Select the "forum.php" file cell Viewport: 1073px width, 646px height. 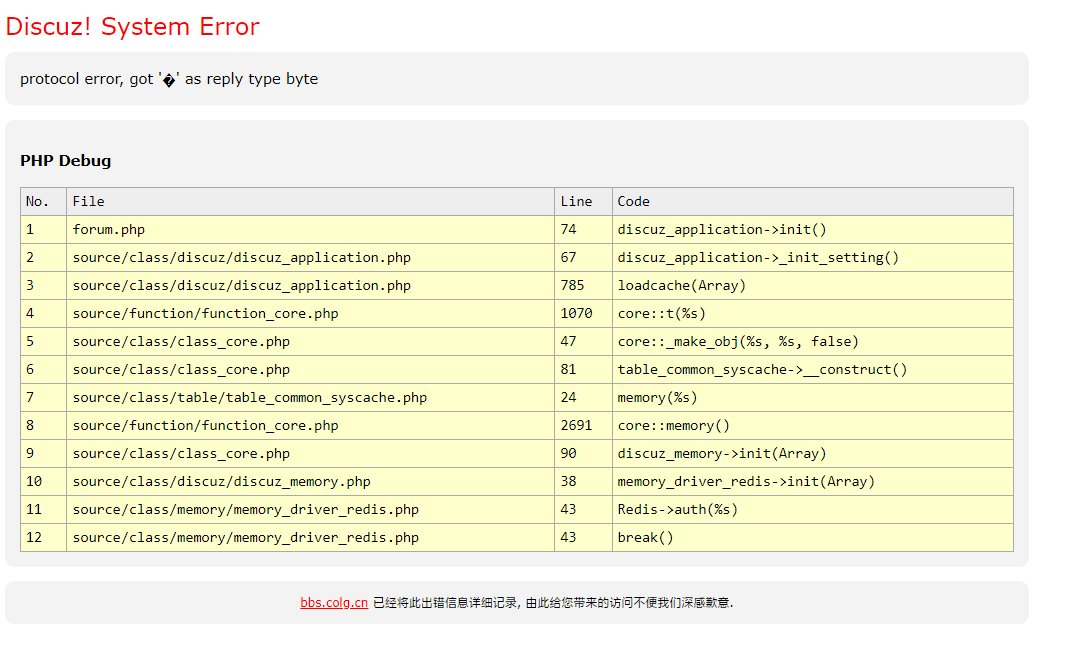point(310,230)
